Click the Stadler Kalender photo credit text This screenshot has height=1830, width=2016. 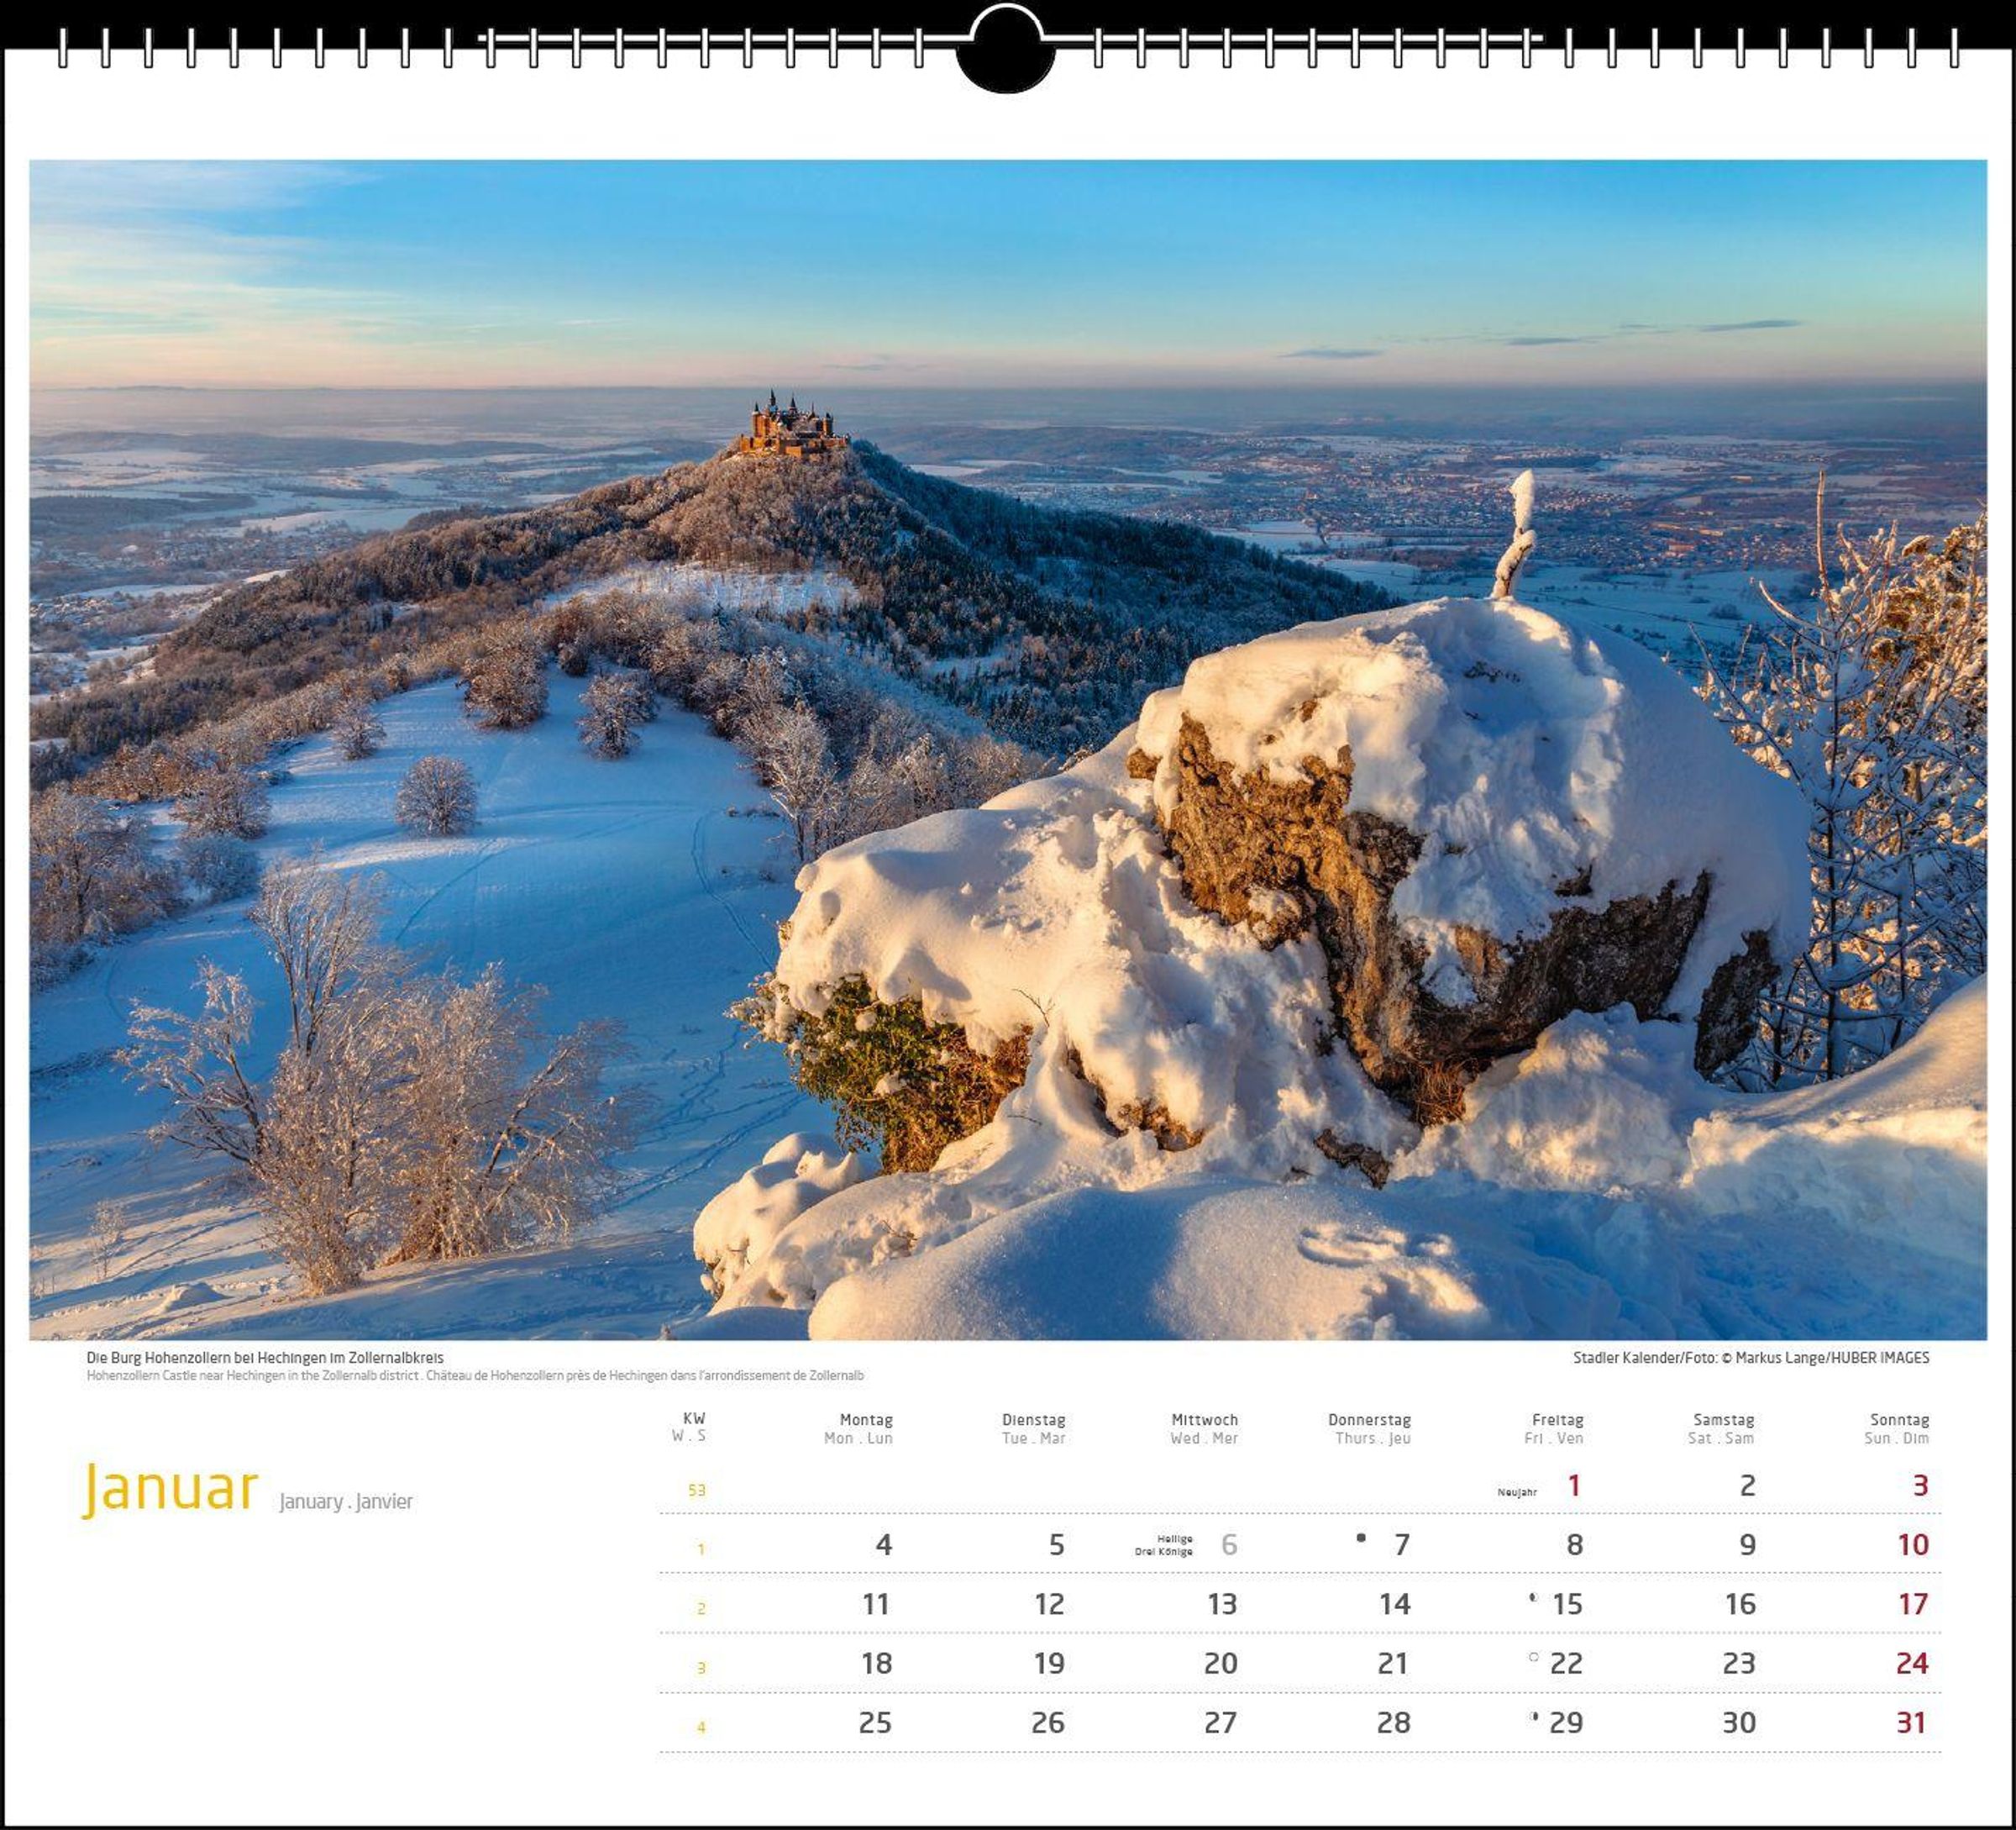[1750, 1357]
